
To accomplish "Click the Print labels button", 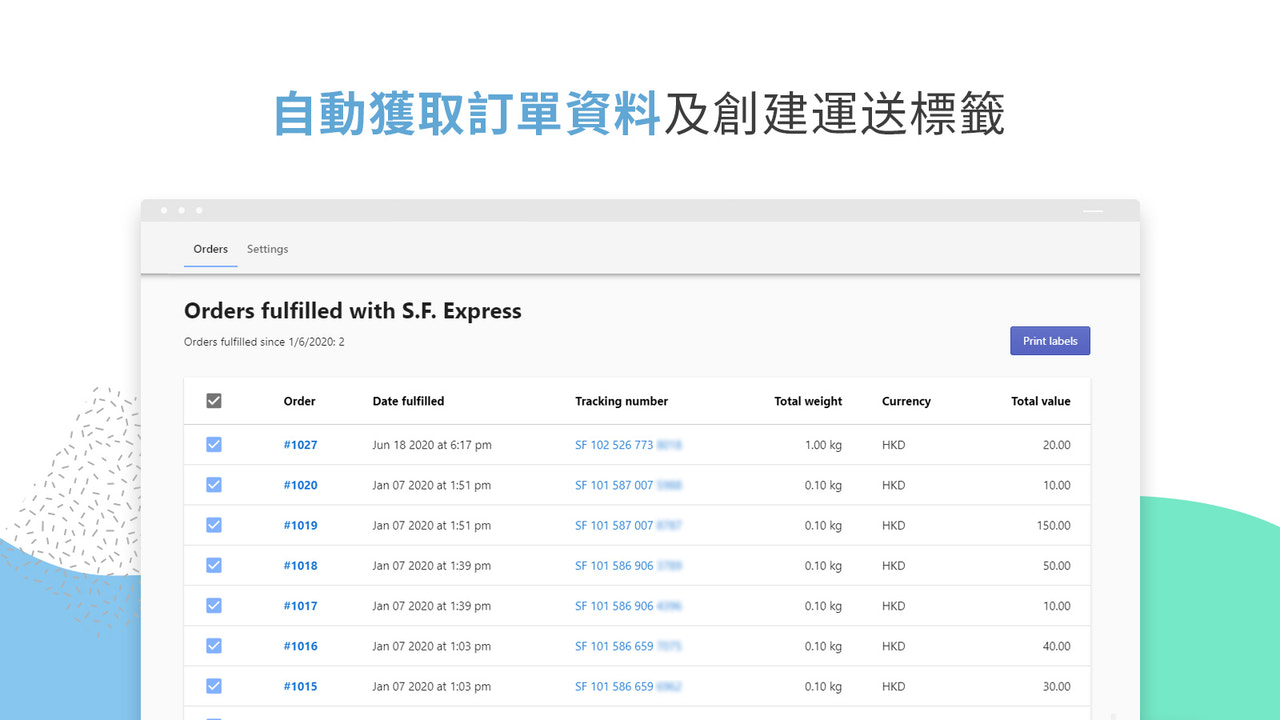I will (x=1050, y=341).
